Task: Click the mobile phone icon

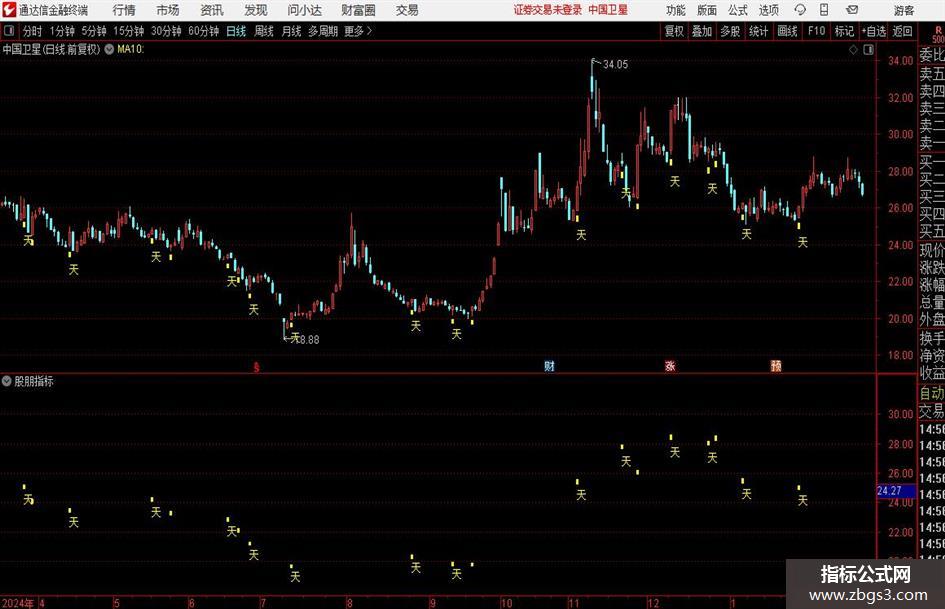Action: 824,10
